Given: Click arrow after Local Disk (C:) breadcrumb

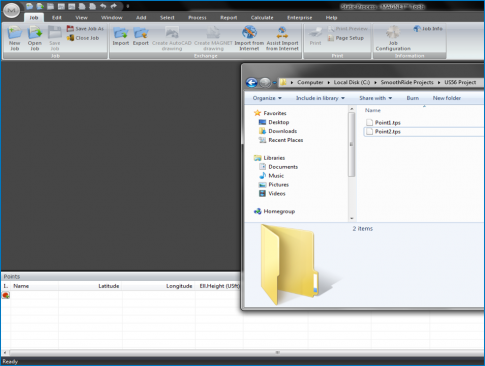Looking at the screenshot, I should pyautogui.click(x=375, y=82).
